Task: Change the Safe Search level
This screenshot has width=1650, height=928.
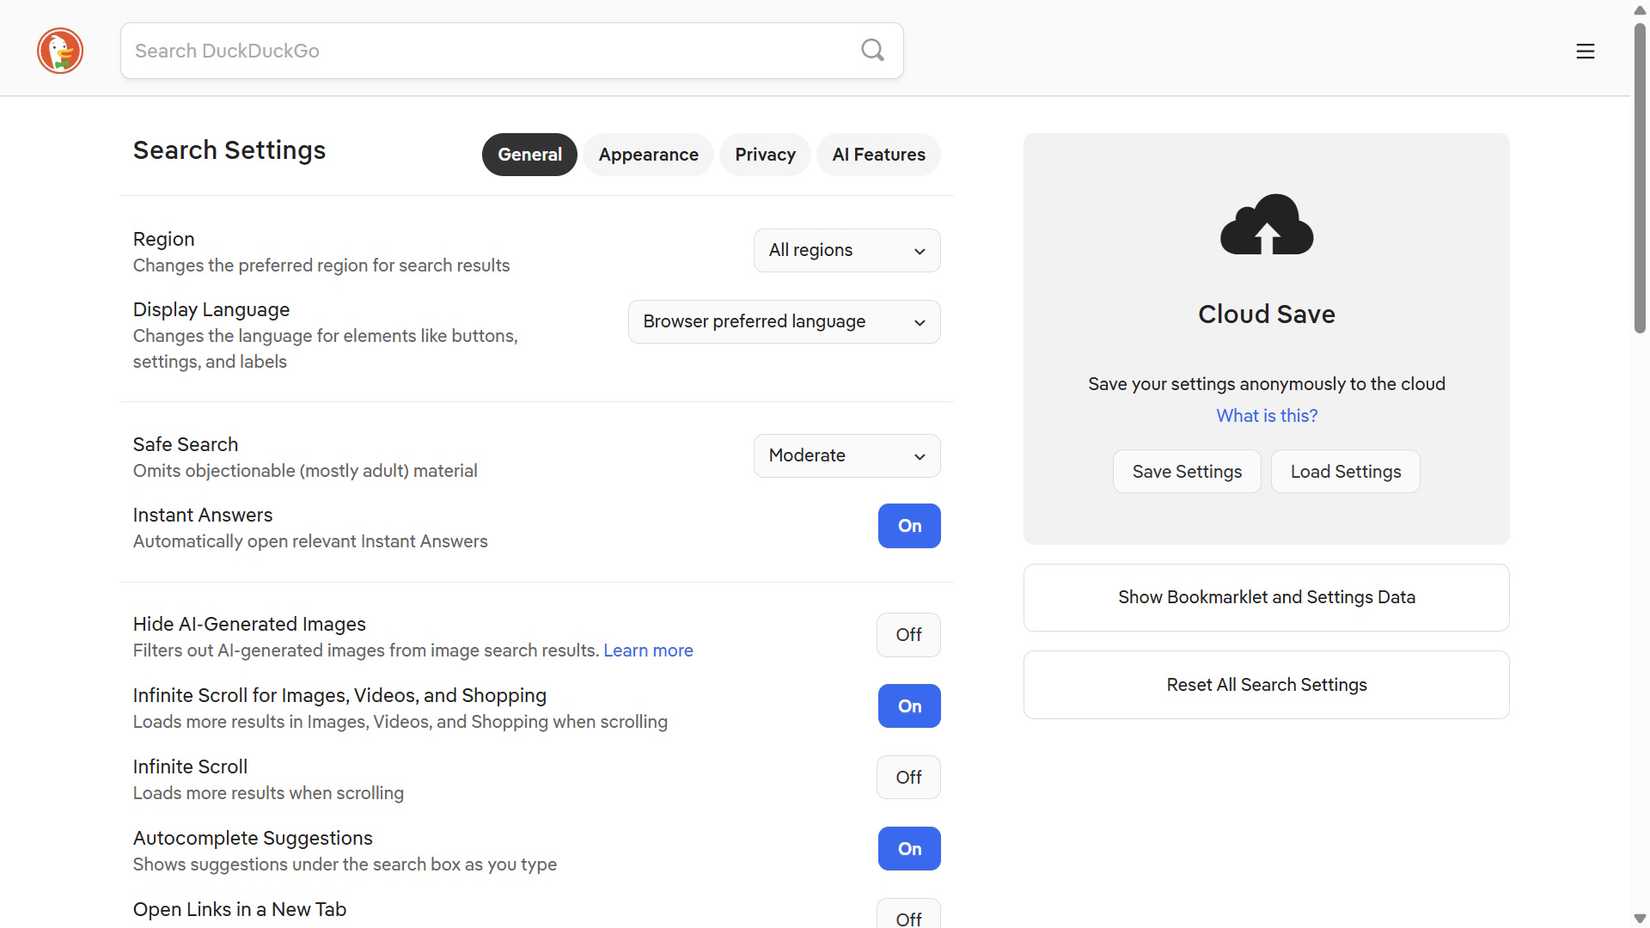Action: click(x=846, y=455)
